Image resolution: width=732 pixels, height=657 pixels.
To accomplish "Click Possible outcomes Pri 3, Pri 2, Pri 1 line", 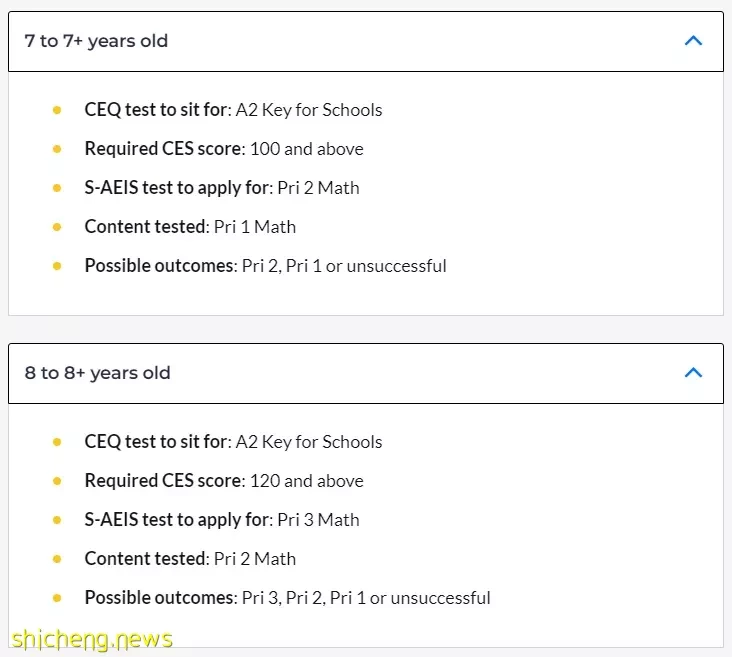I will click(x=288, y=598).
